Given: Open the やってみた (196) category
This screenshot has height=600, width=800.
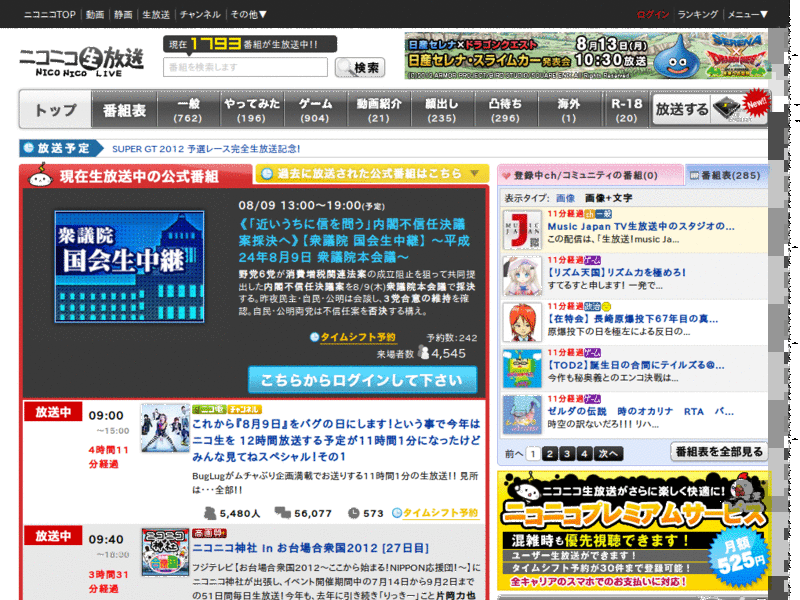Looking at the screenshot, I should (252, 110).
